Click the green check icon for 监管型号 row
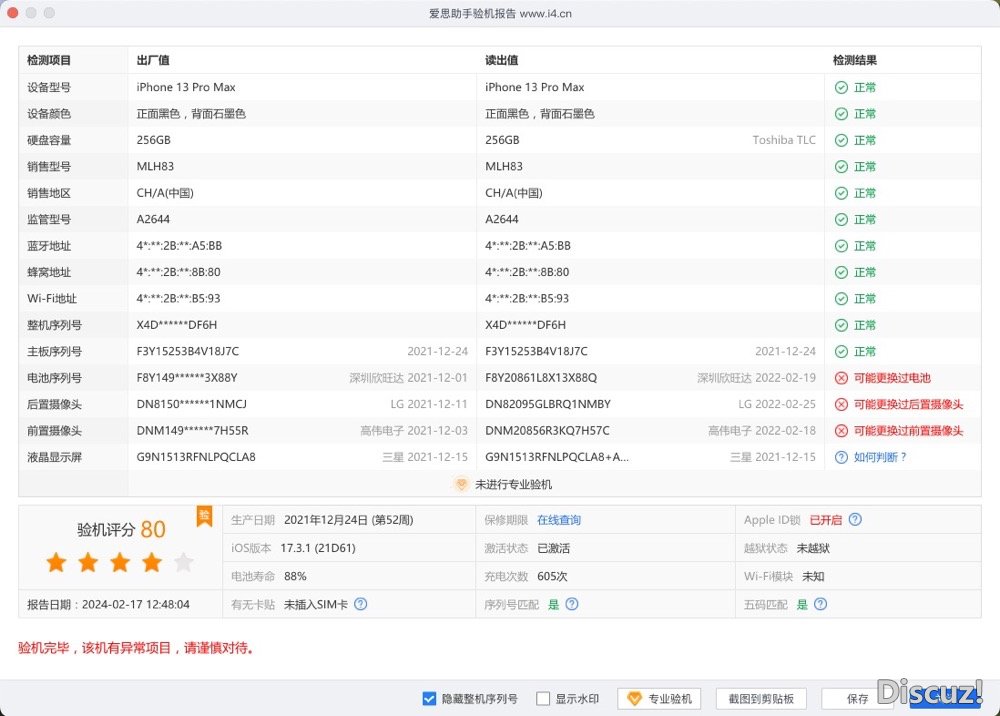Viewport: 1000px width, 716px height. [841, 219]
